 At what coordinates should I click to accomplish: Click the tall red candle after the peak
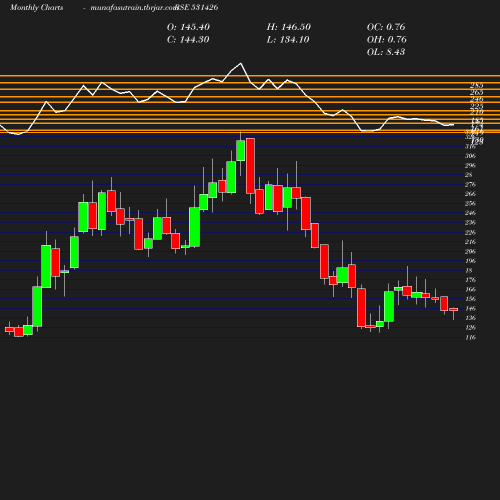(x=250, y=166)
